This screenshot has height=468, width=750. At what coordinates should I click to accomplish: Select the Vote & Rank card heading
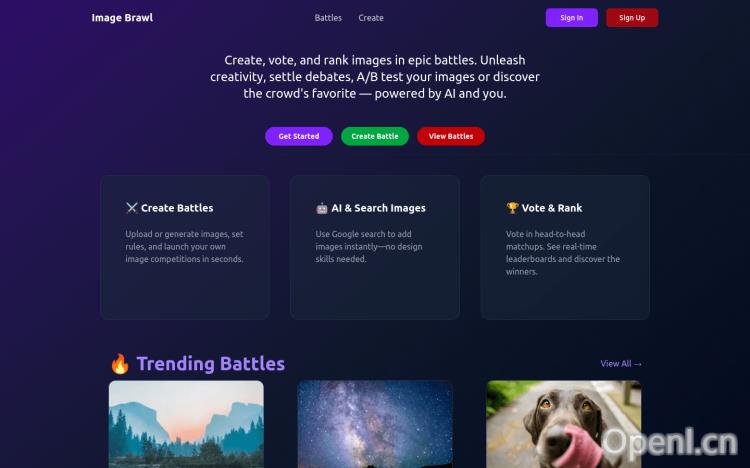[x=552, y=208]
